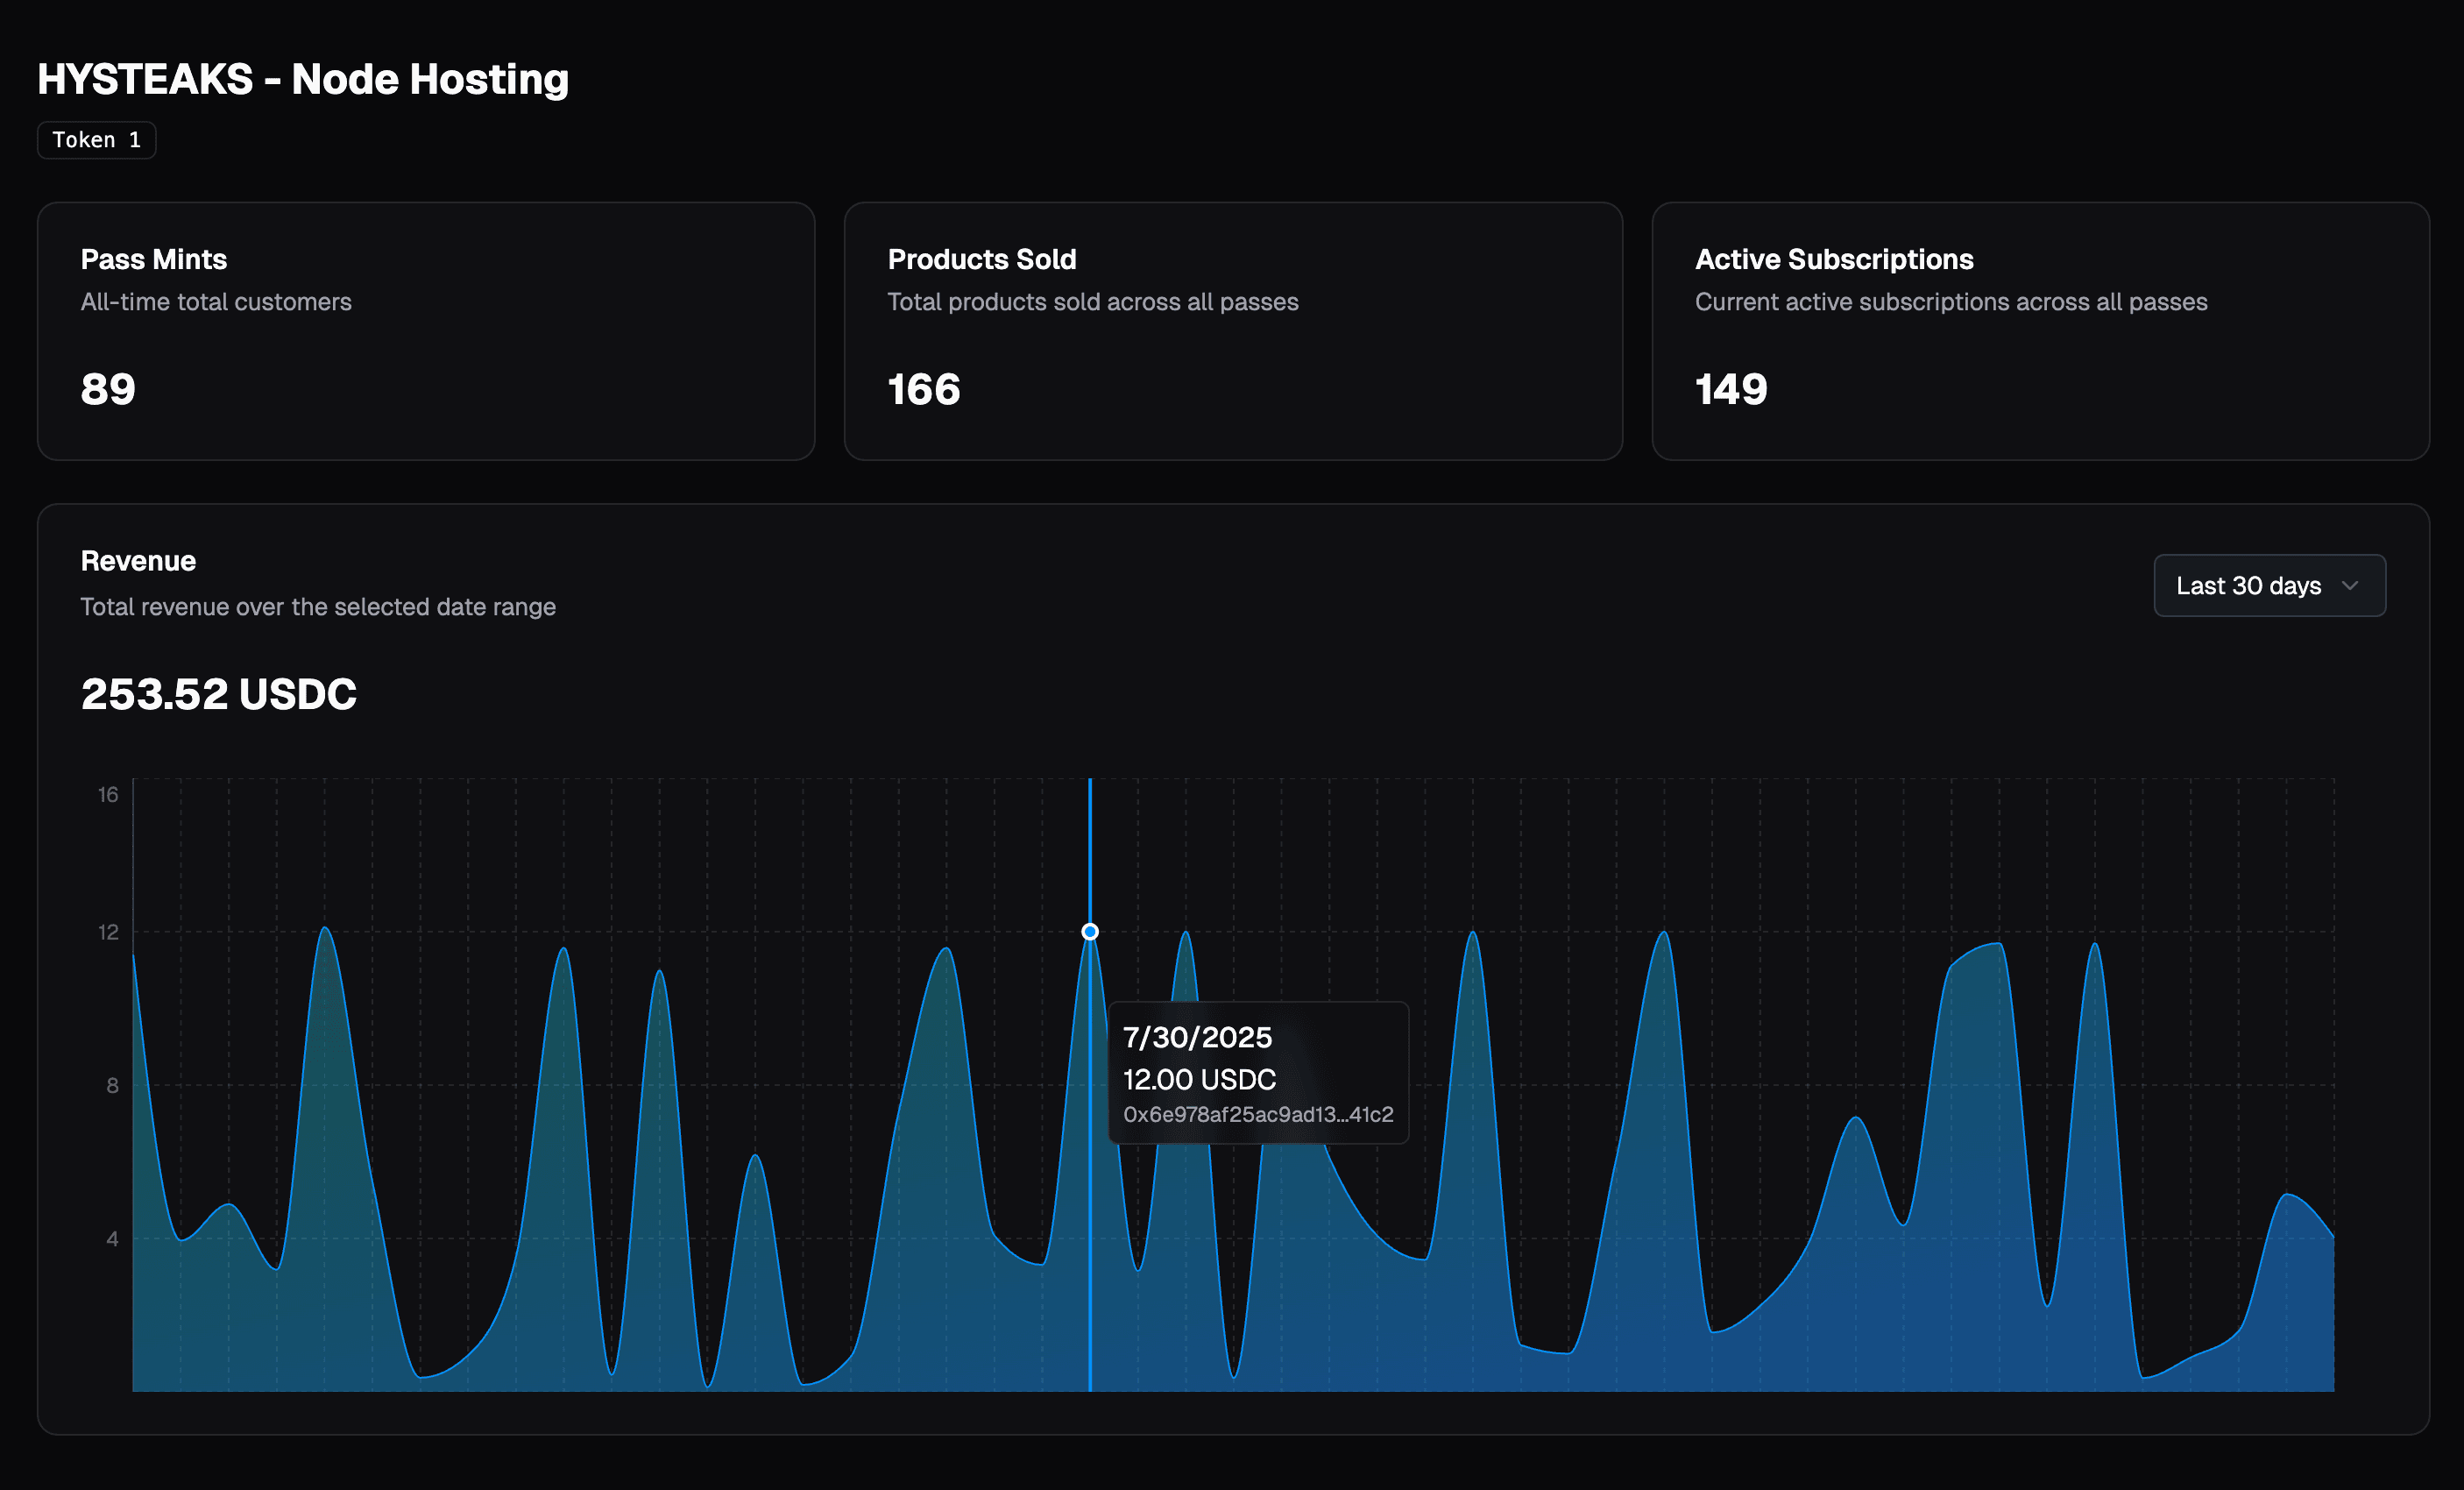Open the Products Sold card

click(x=1232, y=331)
